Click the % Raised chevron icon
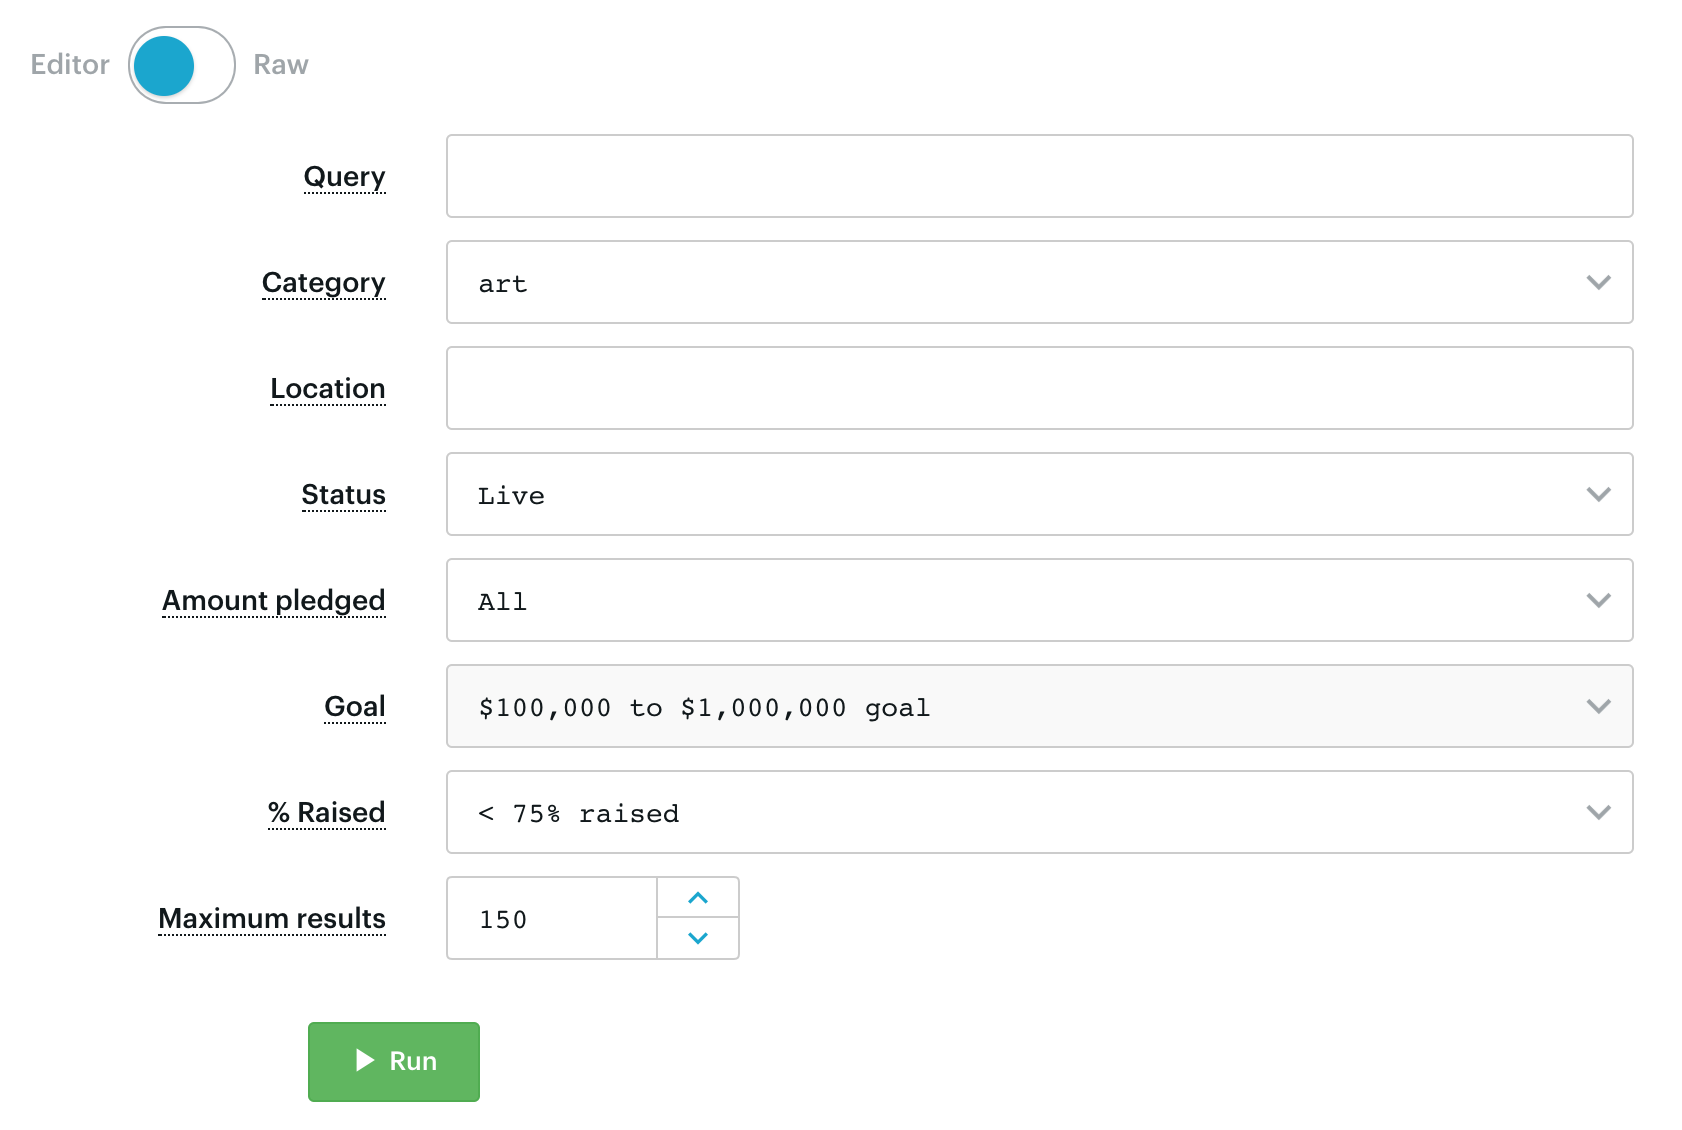This screenshot has height=1130, width=1682. 1598,812
